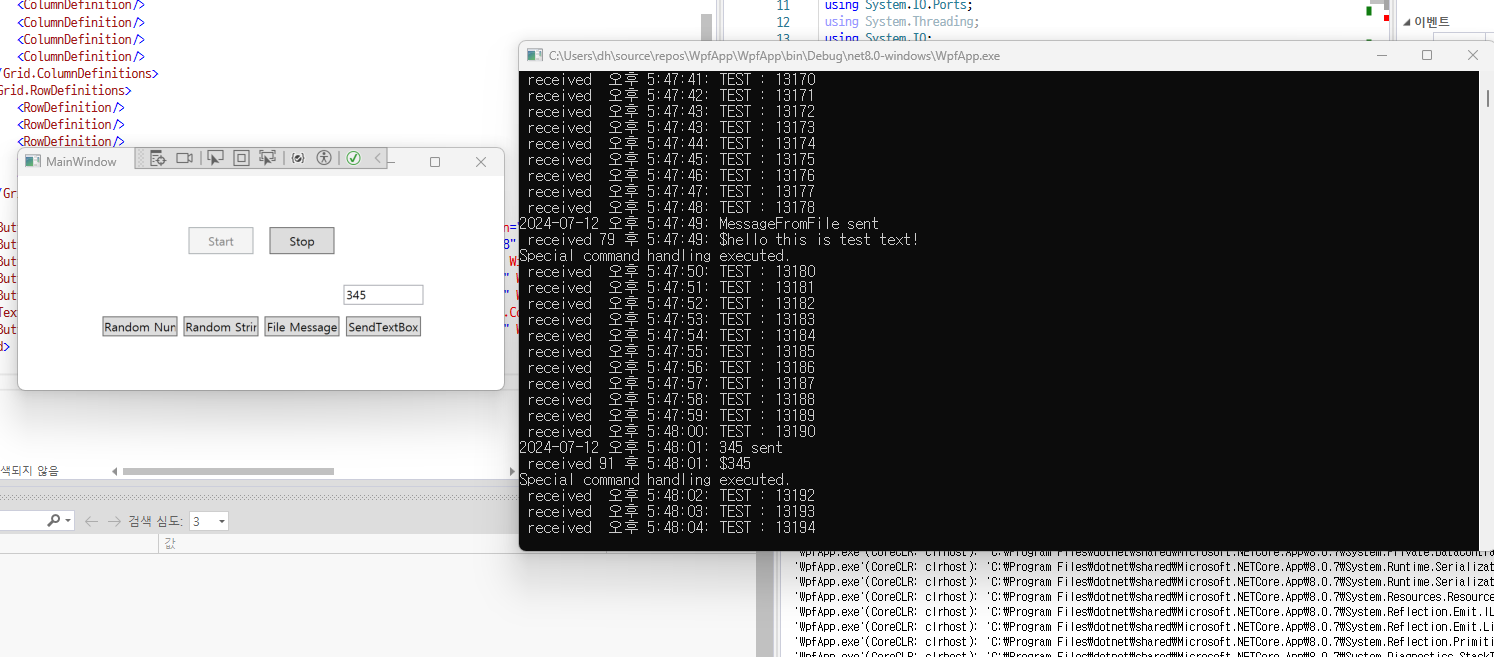Click the Stop button in MainWindow
The image size is (1494, 657).
point(302,241)
